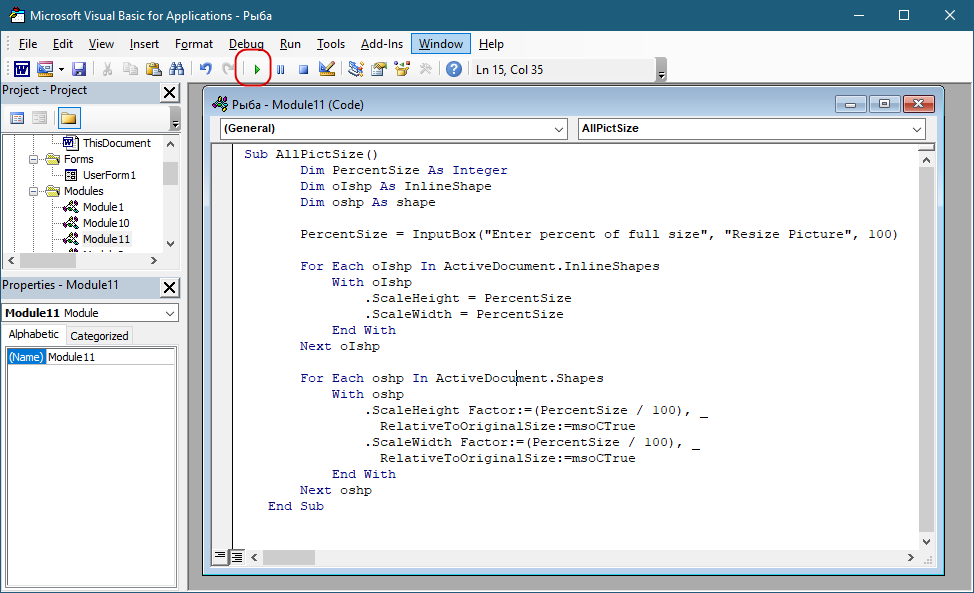
Task: Run the macro with the green play button
Action: [x=257, y=70]
